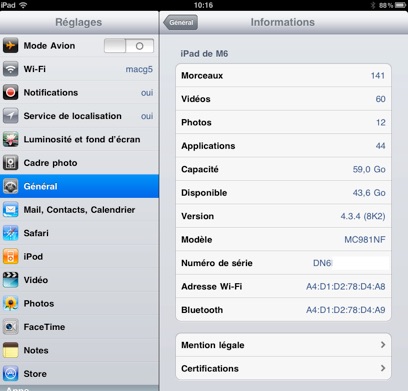Open Store settings label

tap(35, 374)
